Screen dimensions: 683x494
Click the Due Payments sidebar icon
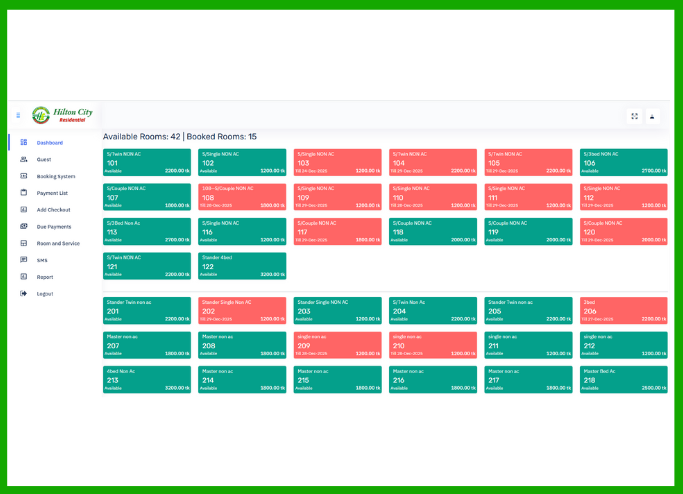(23, 227)
